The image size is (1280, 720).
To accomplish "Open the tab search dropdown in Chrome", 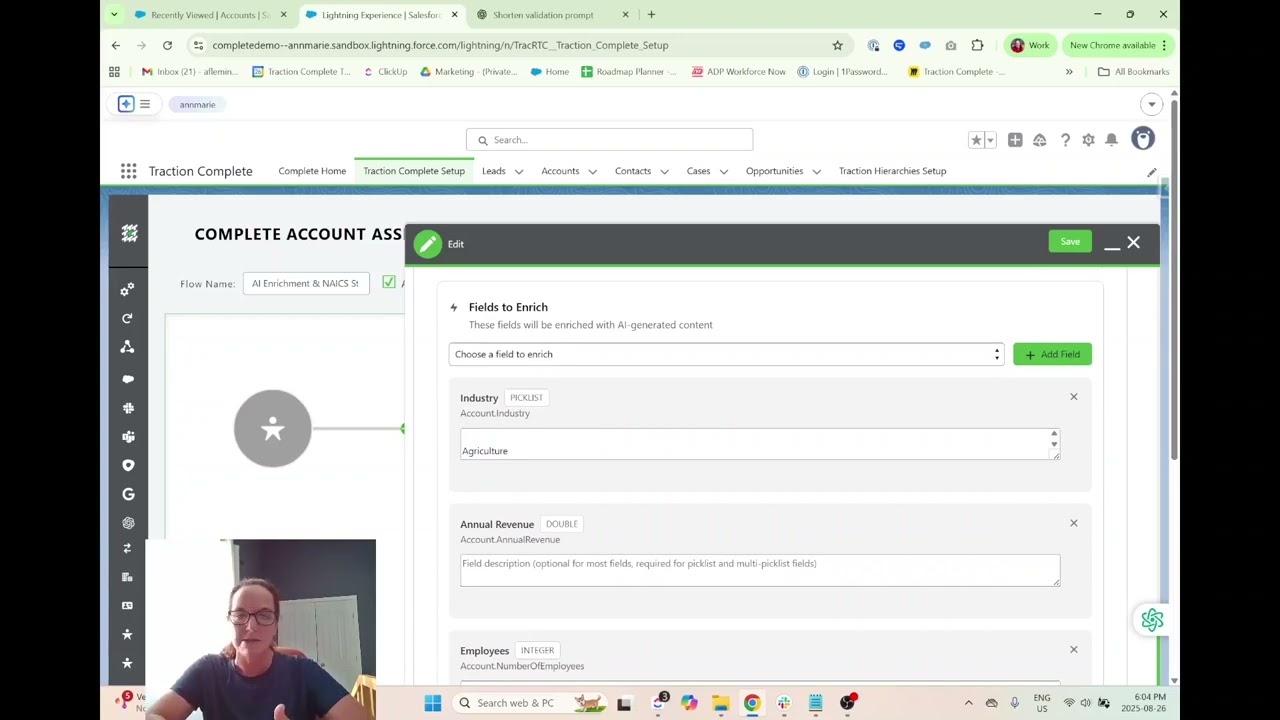I will [114, 14].
